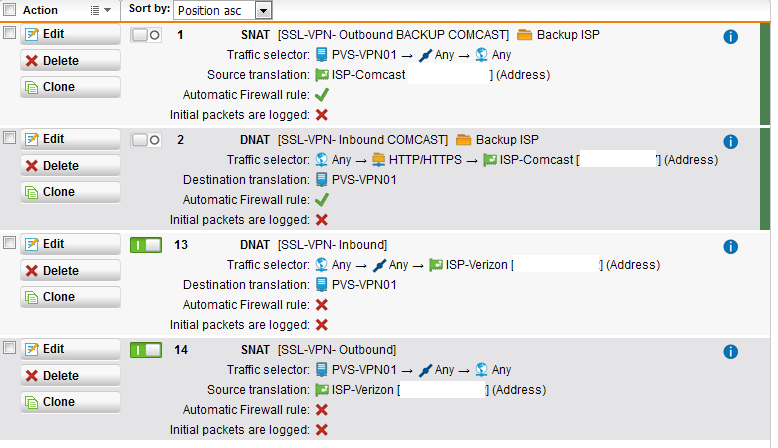Disable the active DNAT rule 13 toggle
Screen dimensions: 778x448
[x=146, y=245]
